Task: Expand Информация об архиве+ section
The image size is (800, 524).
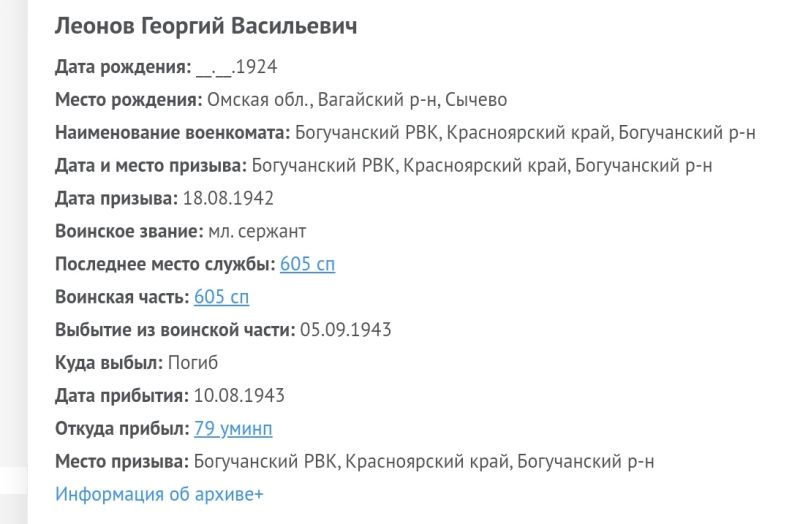Action: coord(159,494)
